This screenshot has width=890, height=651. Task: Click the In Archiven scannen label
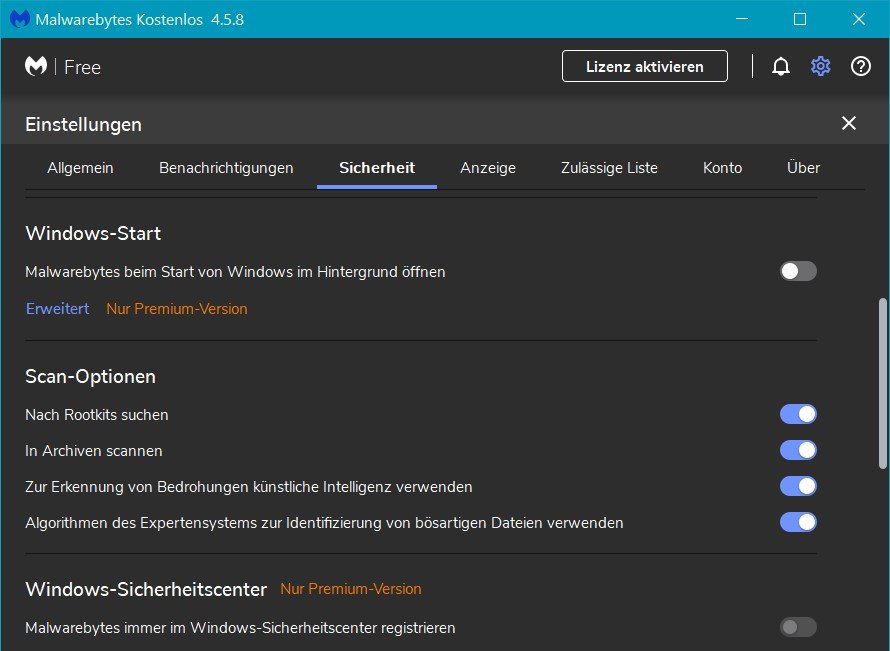tap(94, 451)
